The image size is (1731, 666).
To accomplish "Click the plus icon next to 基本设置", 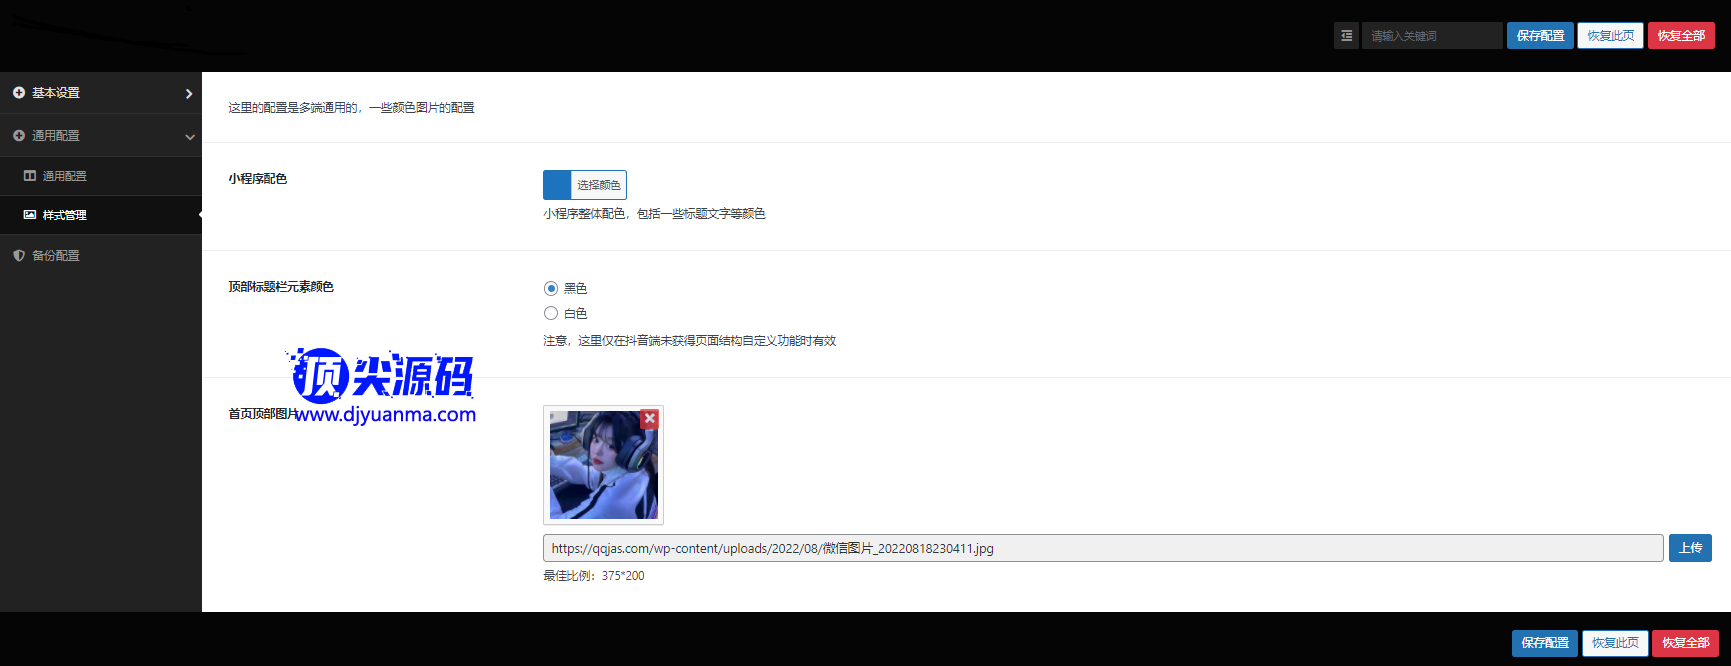I will click(x=19, y=93).
